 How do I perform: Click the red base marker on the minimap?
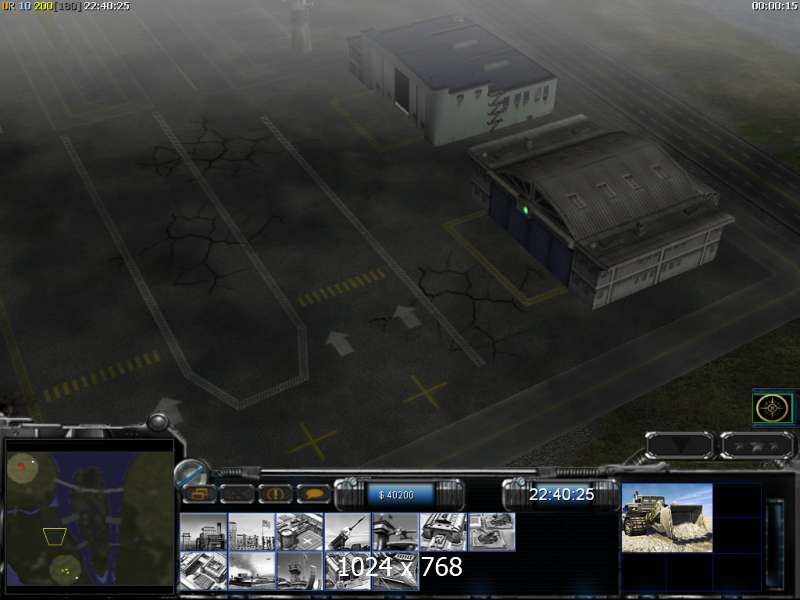tap(21, 466)
